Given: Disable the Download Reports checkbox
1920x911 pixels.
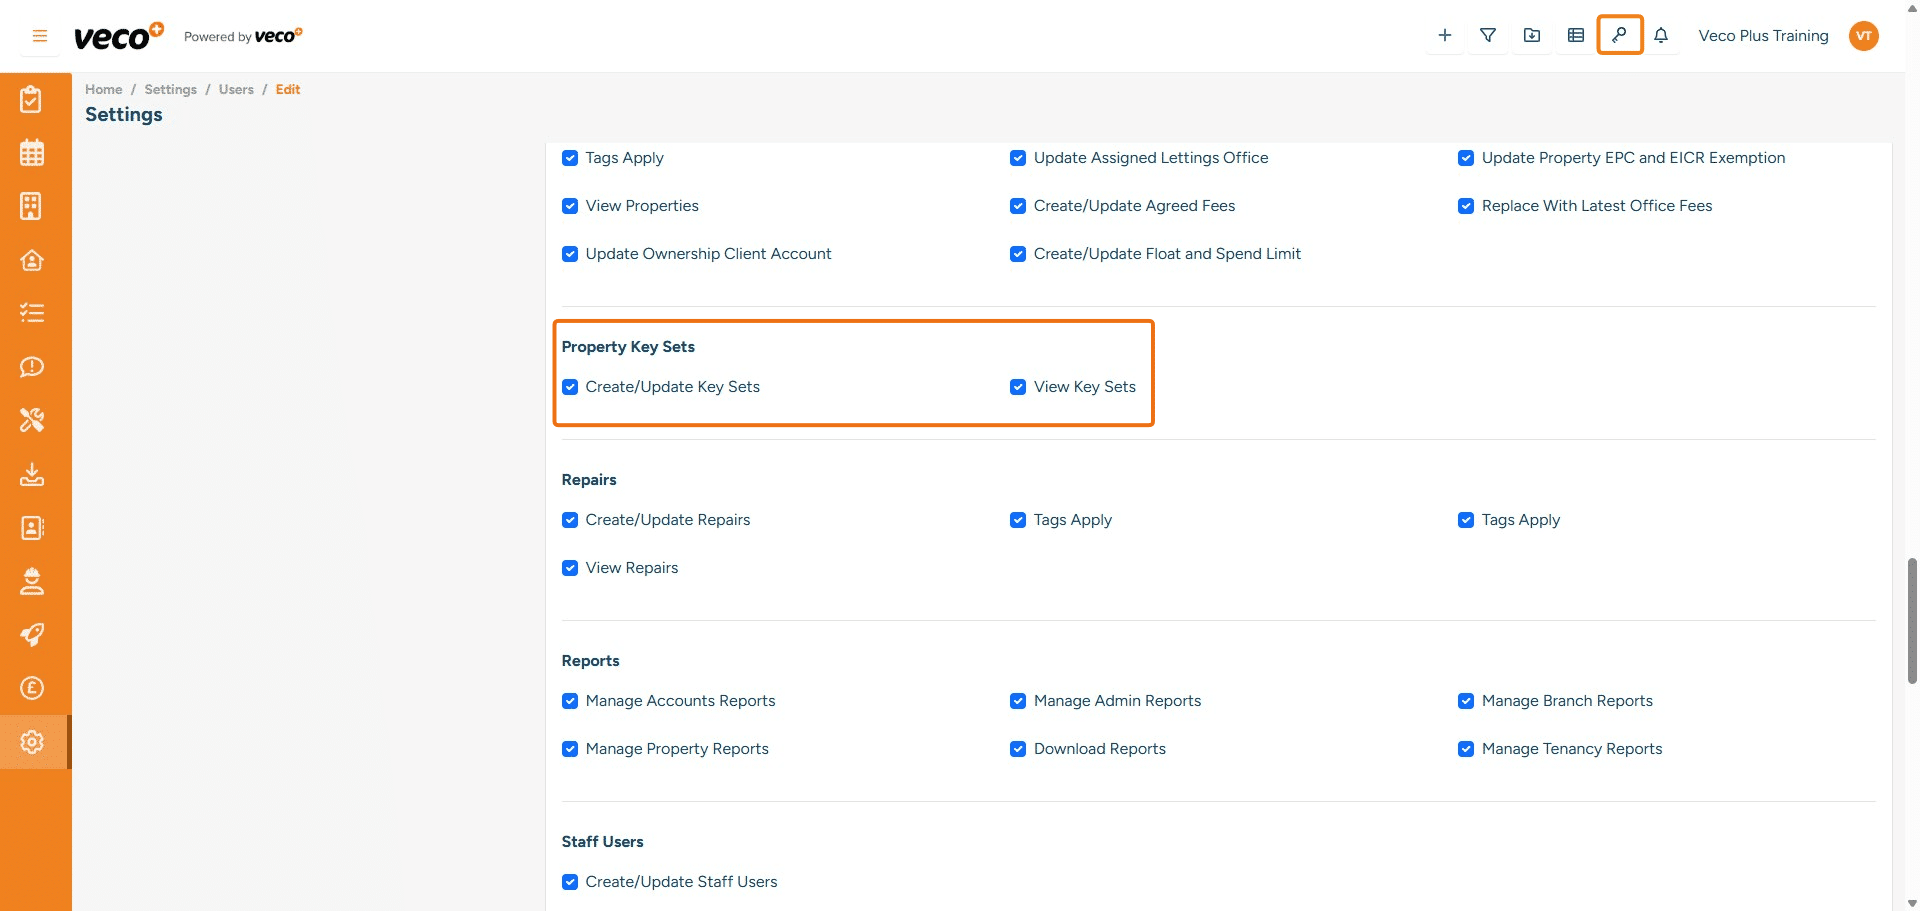Looking at the screenshot, I should 1018,749.
